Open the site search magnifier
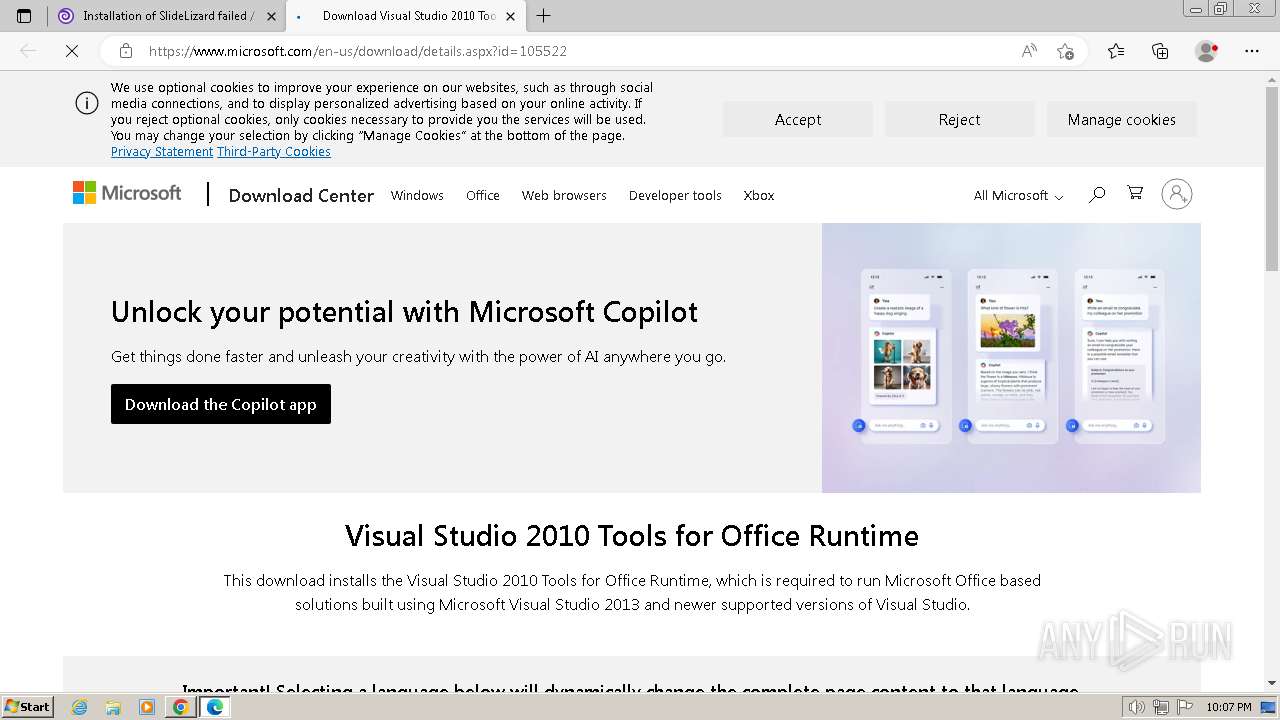Viewport: 1280px width, 720px height. click(1097, 194)
